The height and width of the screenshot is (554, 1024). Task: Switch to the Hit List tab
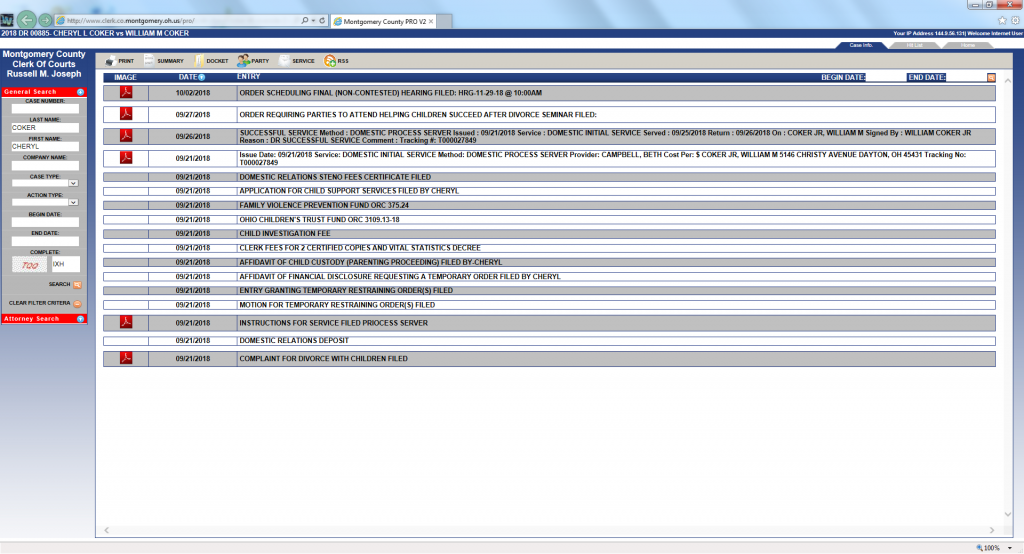pyautogui.click(x=914, y=45)
